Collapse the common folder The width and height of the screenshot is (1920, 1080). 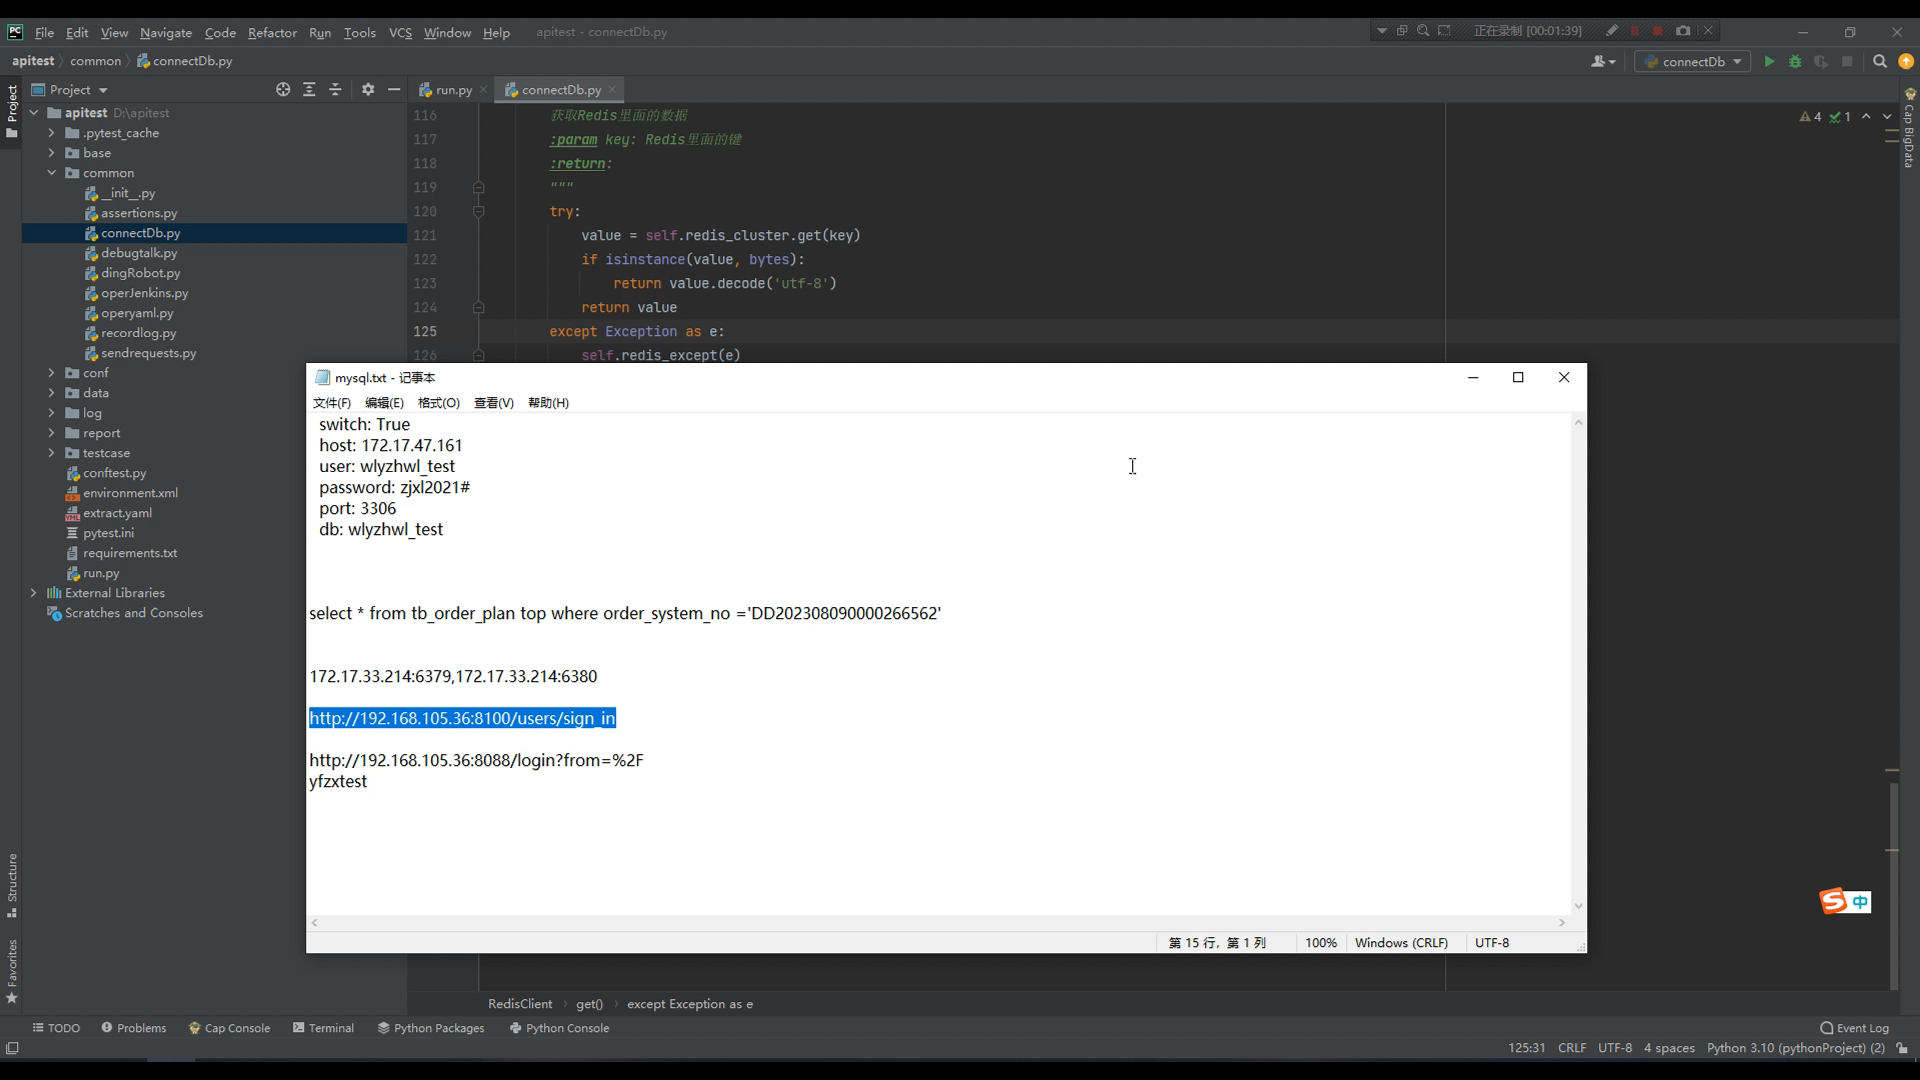tap(51, 173)
